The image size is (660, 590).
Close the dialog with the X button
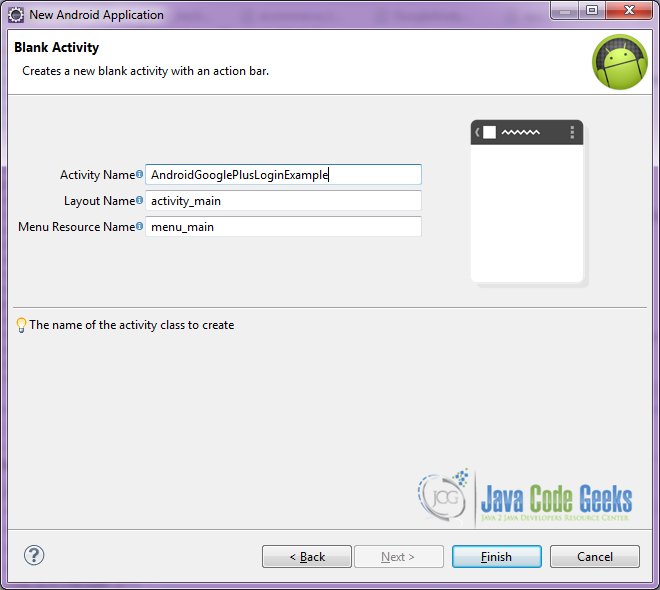[x=629, y=10]
